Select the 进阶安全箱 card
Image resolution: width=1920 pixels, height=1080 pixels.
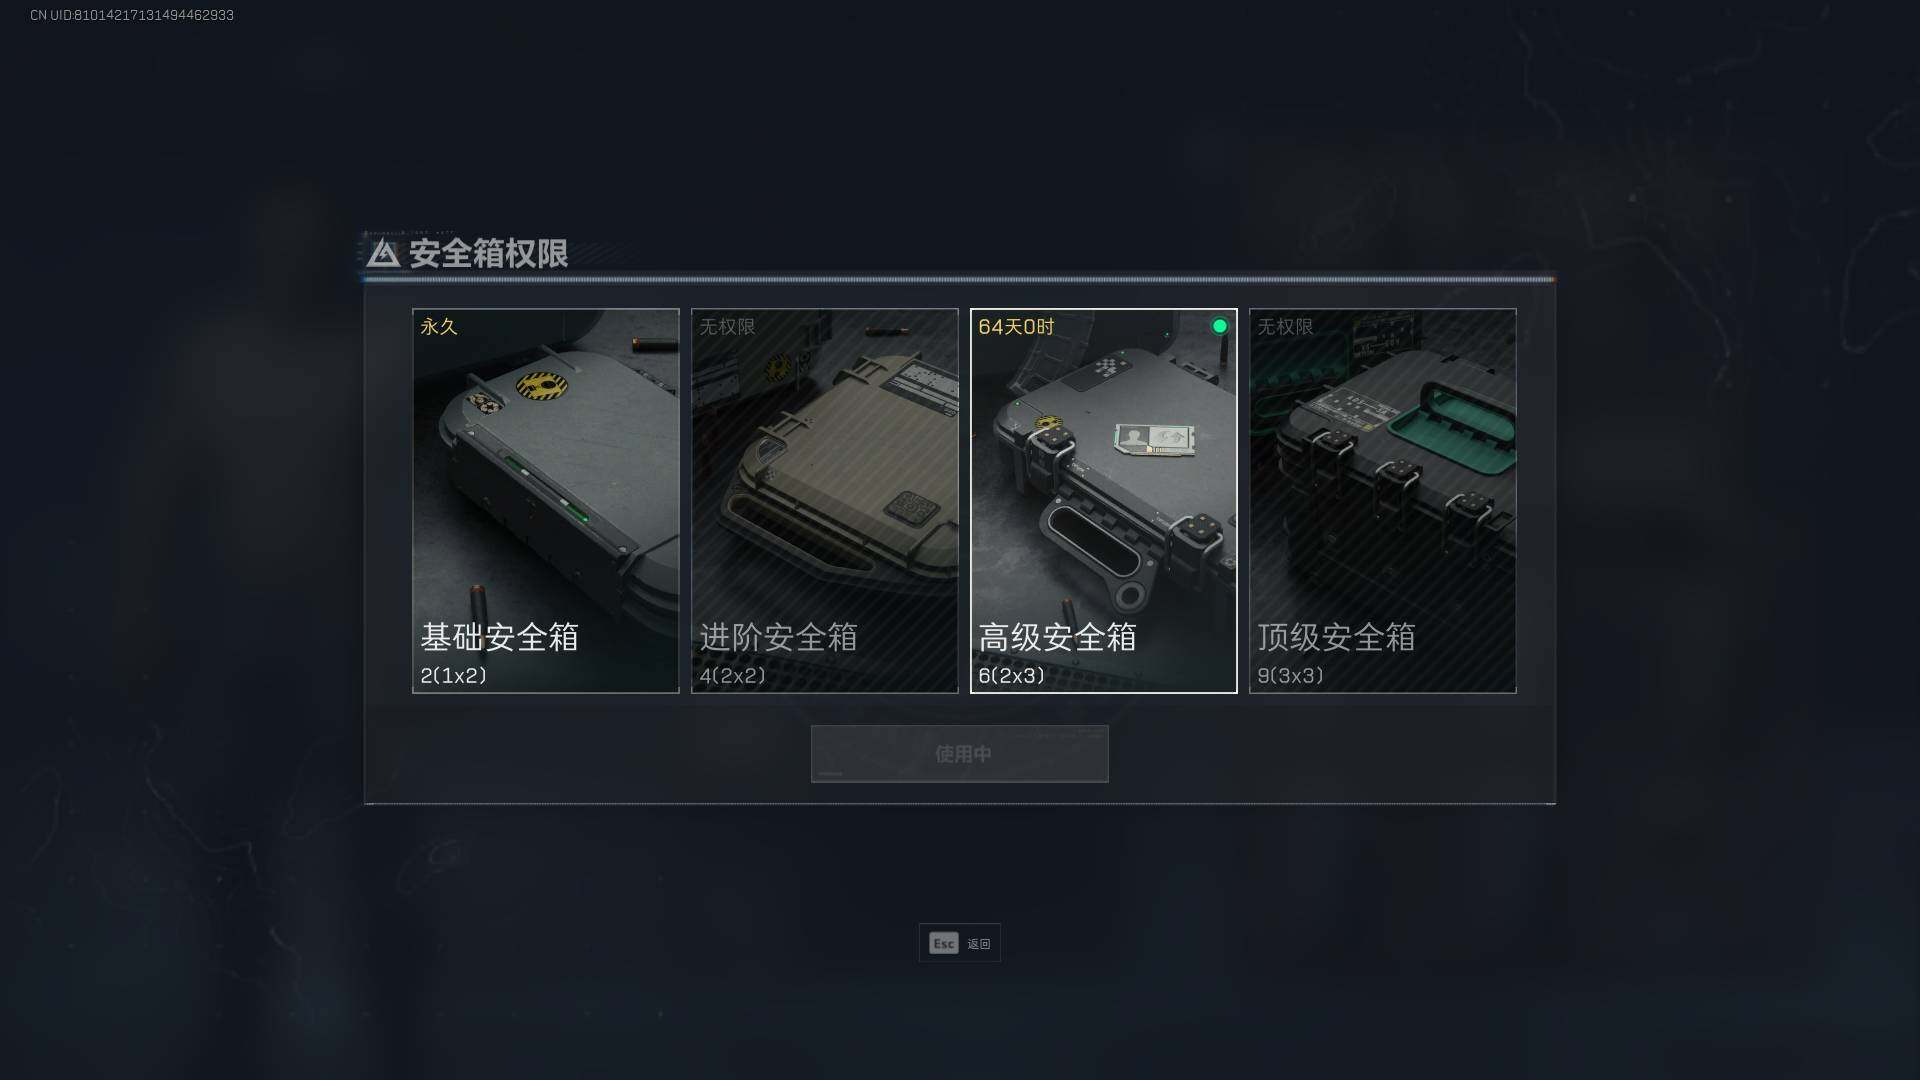824,500
